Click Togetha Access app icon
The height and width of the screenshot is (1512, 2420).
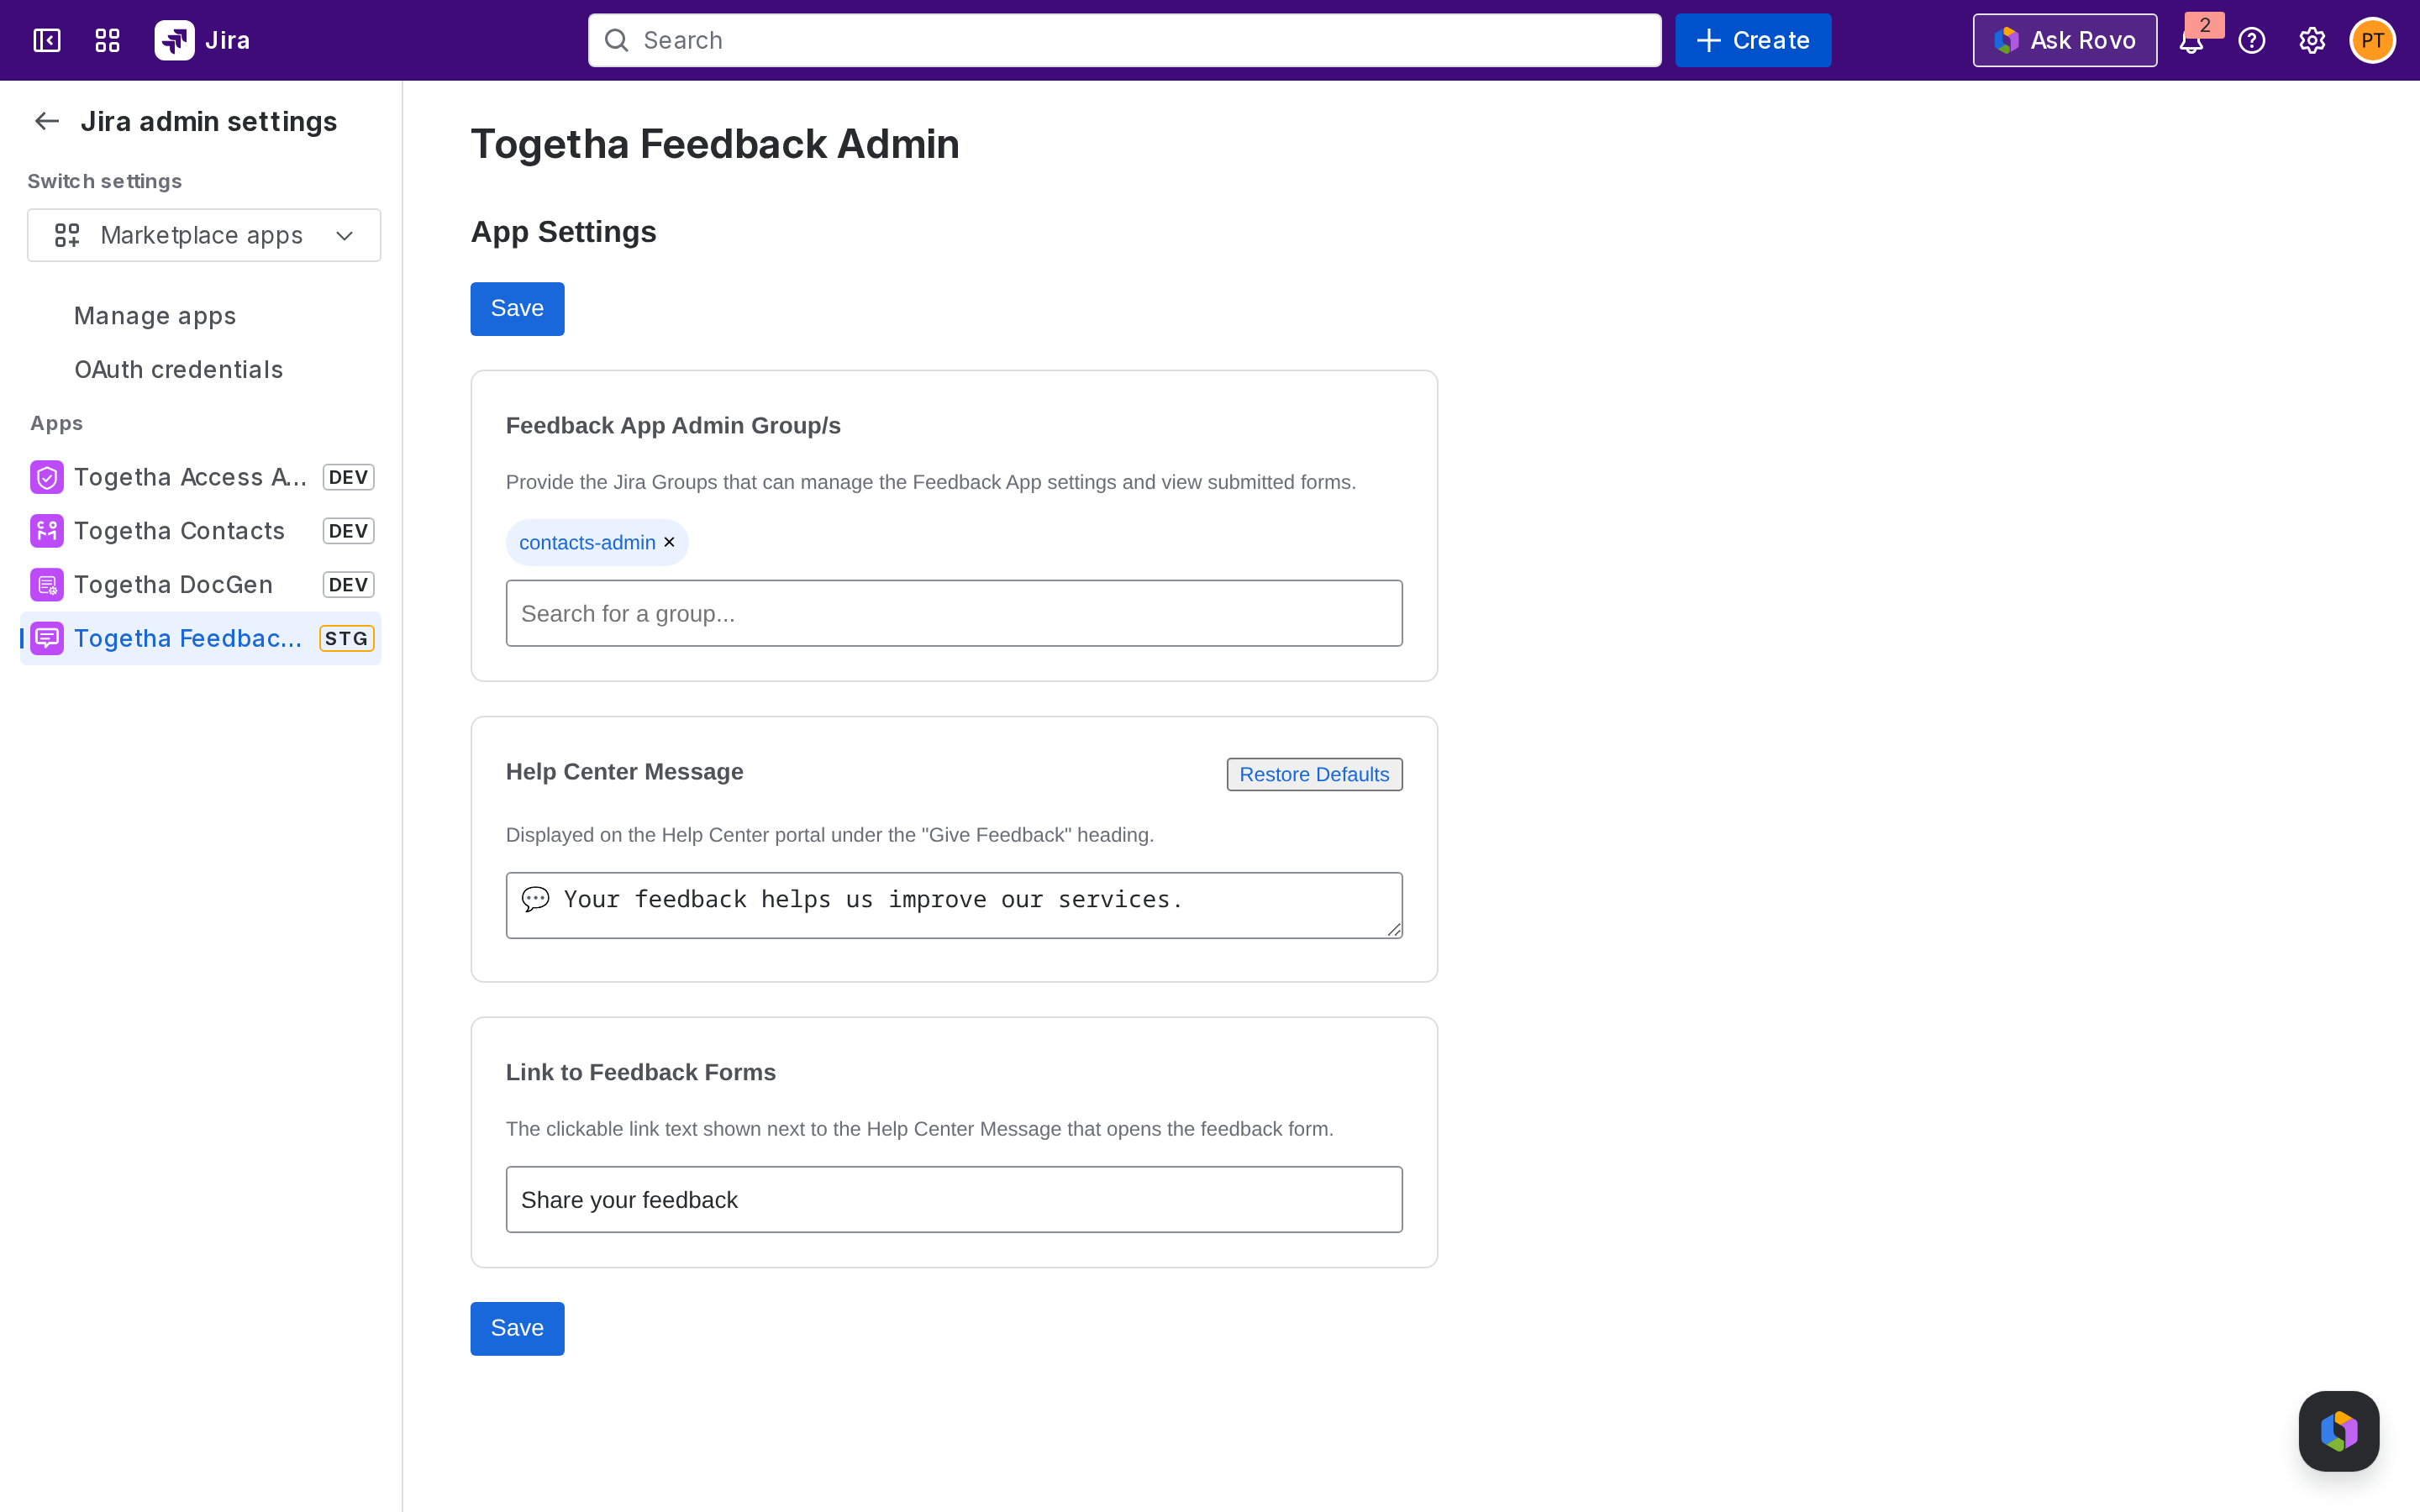tap(47, 477)
